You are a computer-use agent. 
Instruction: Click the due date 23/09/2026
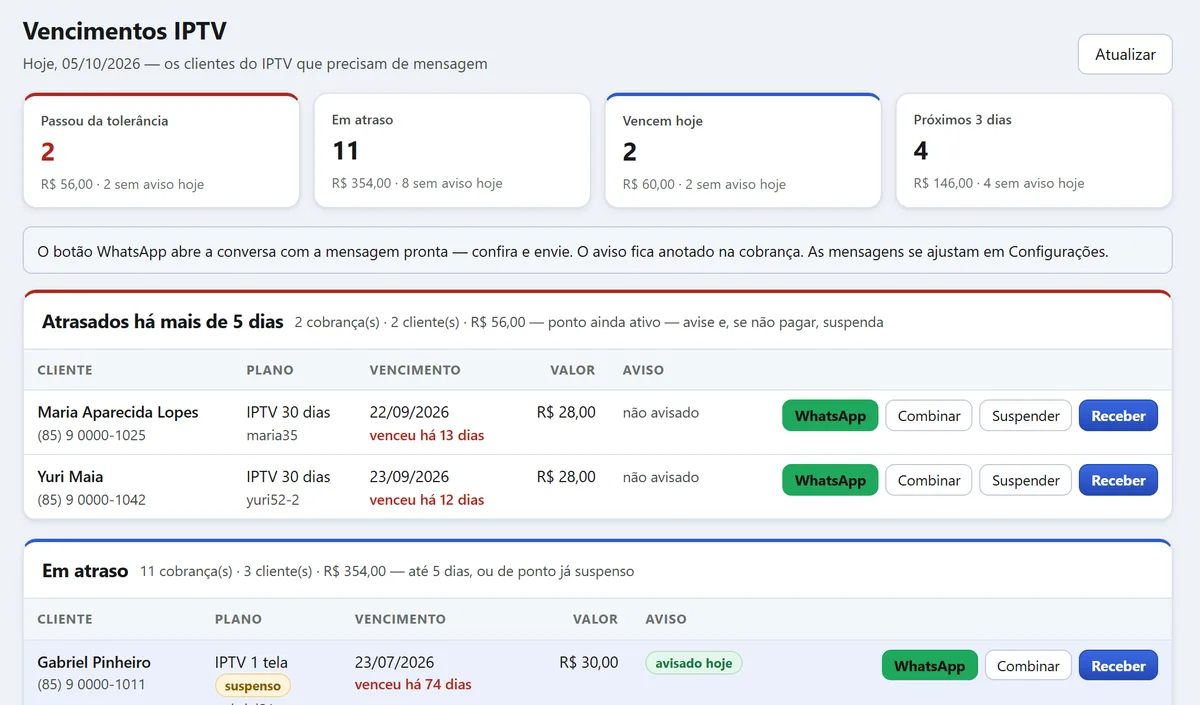coord(409,476)
